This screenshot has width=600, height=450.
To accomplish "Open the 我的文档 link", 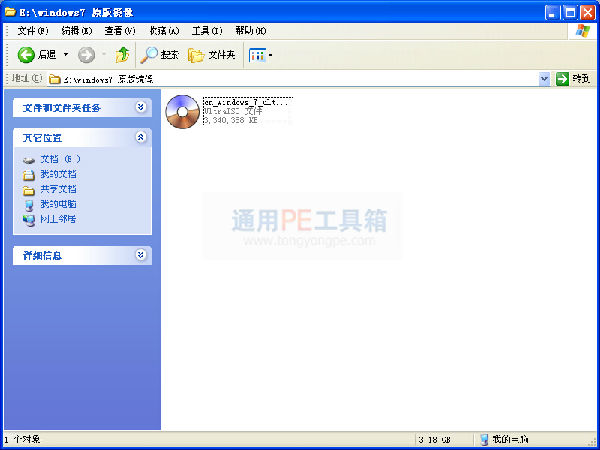I will click(58, 174).
